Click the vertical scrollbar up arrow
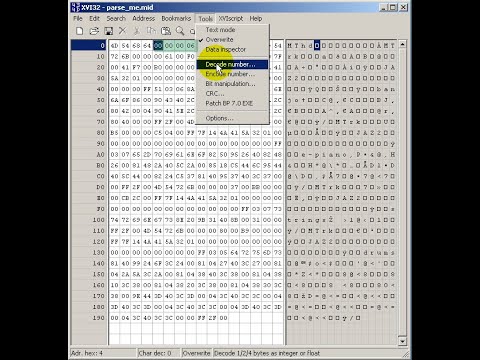 click(x=402, y=44)
